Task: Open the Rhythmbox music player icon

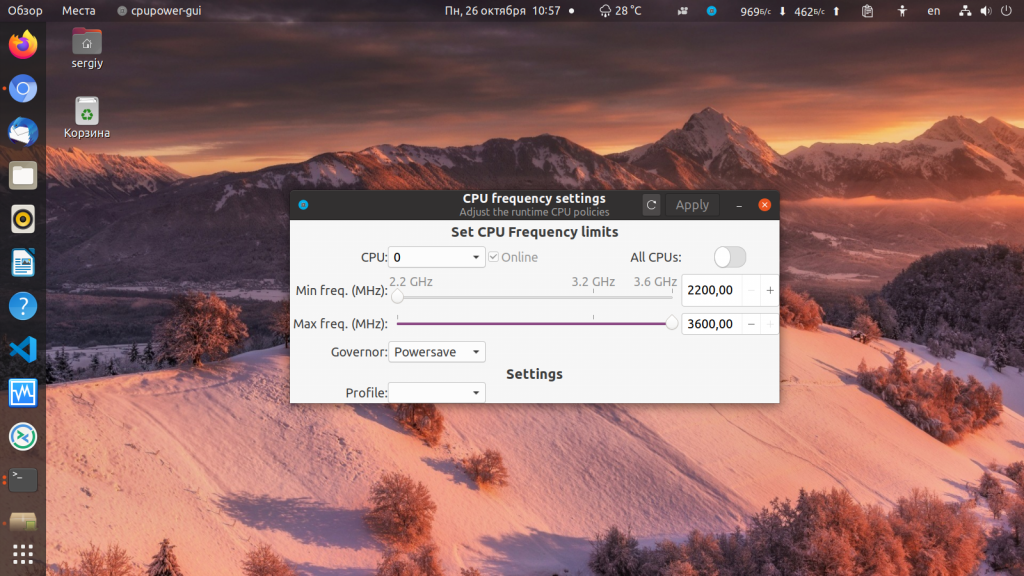Action: (23, 219)
